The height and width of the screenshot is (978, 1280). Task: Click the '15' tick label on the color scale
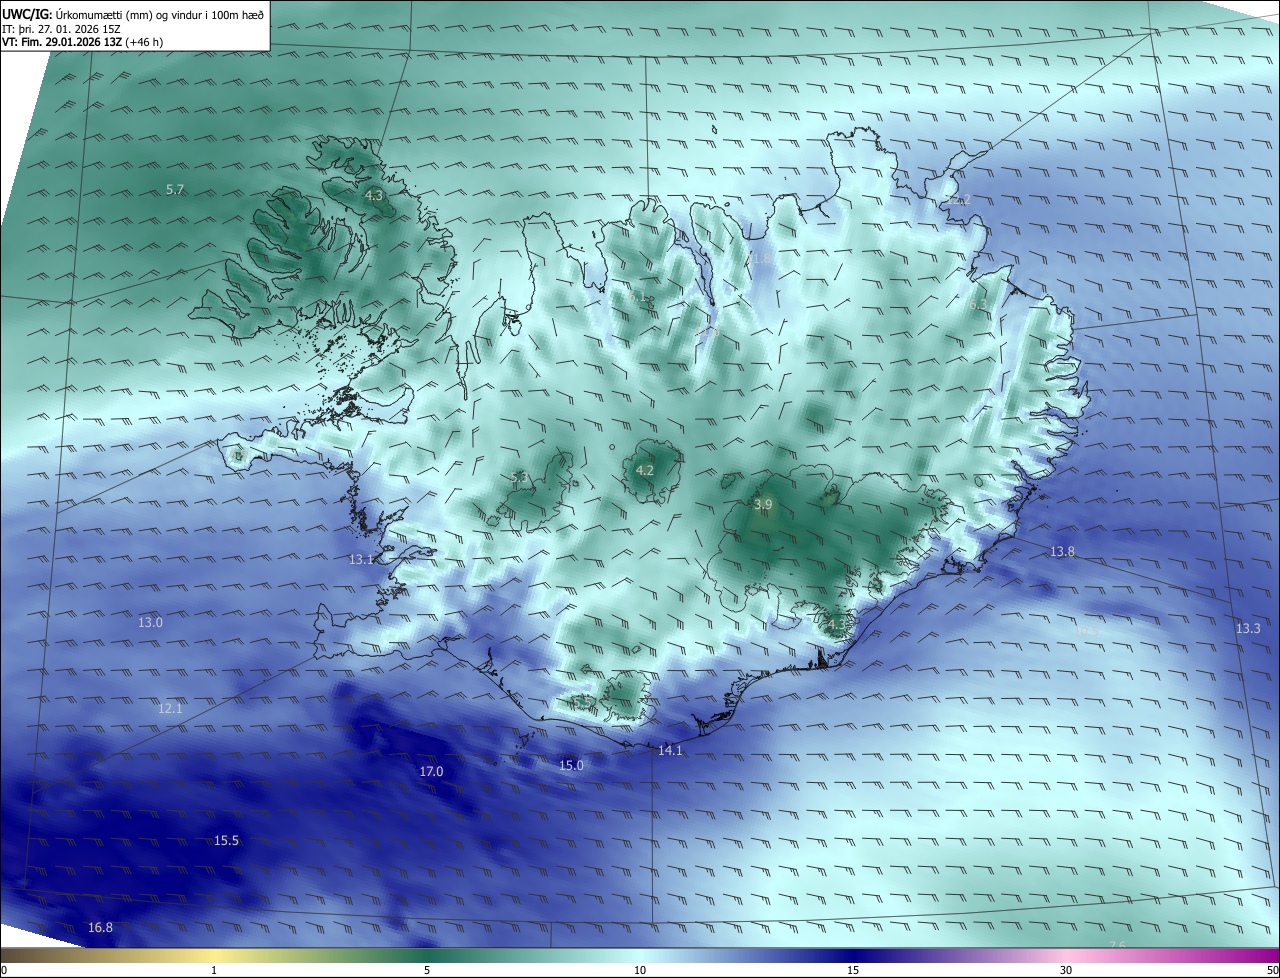point(853,970)
